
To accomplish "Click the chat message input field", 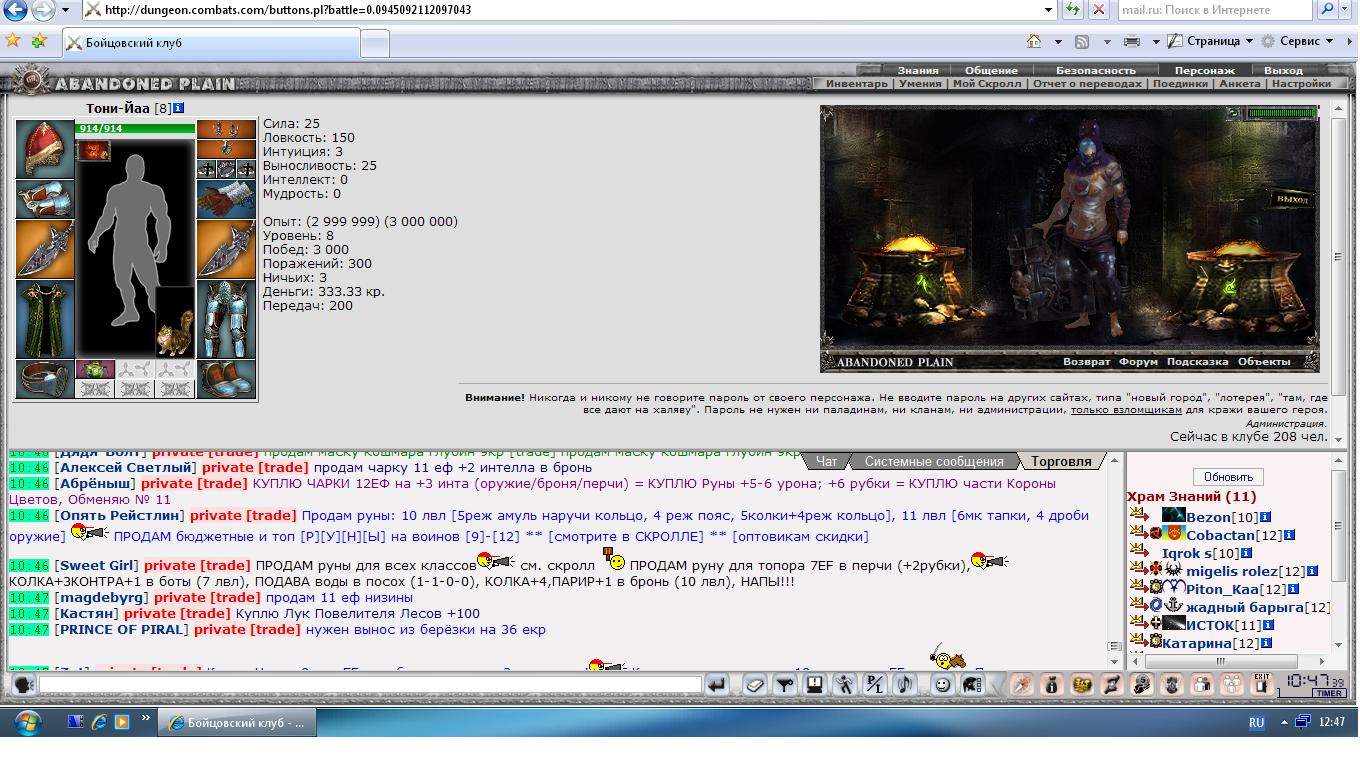I will coord(370,685).
